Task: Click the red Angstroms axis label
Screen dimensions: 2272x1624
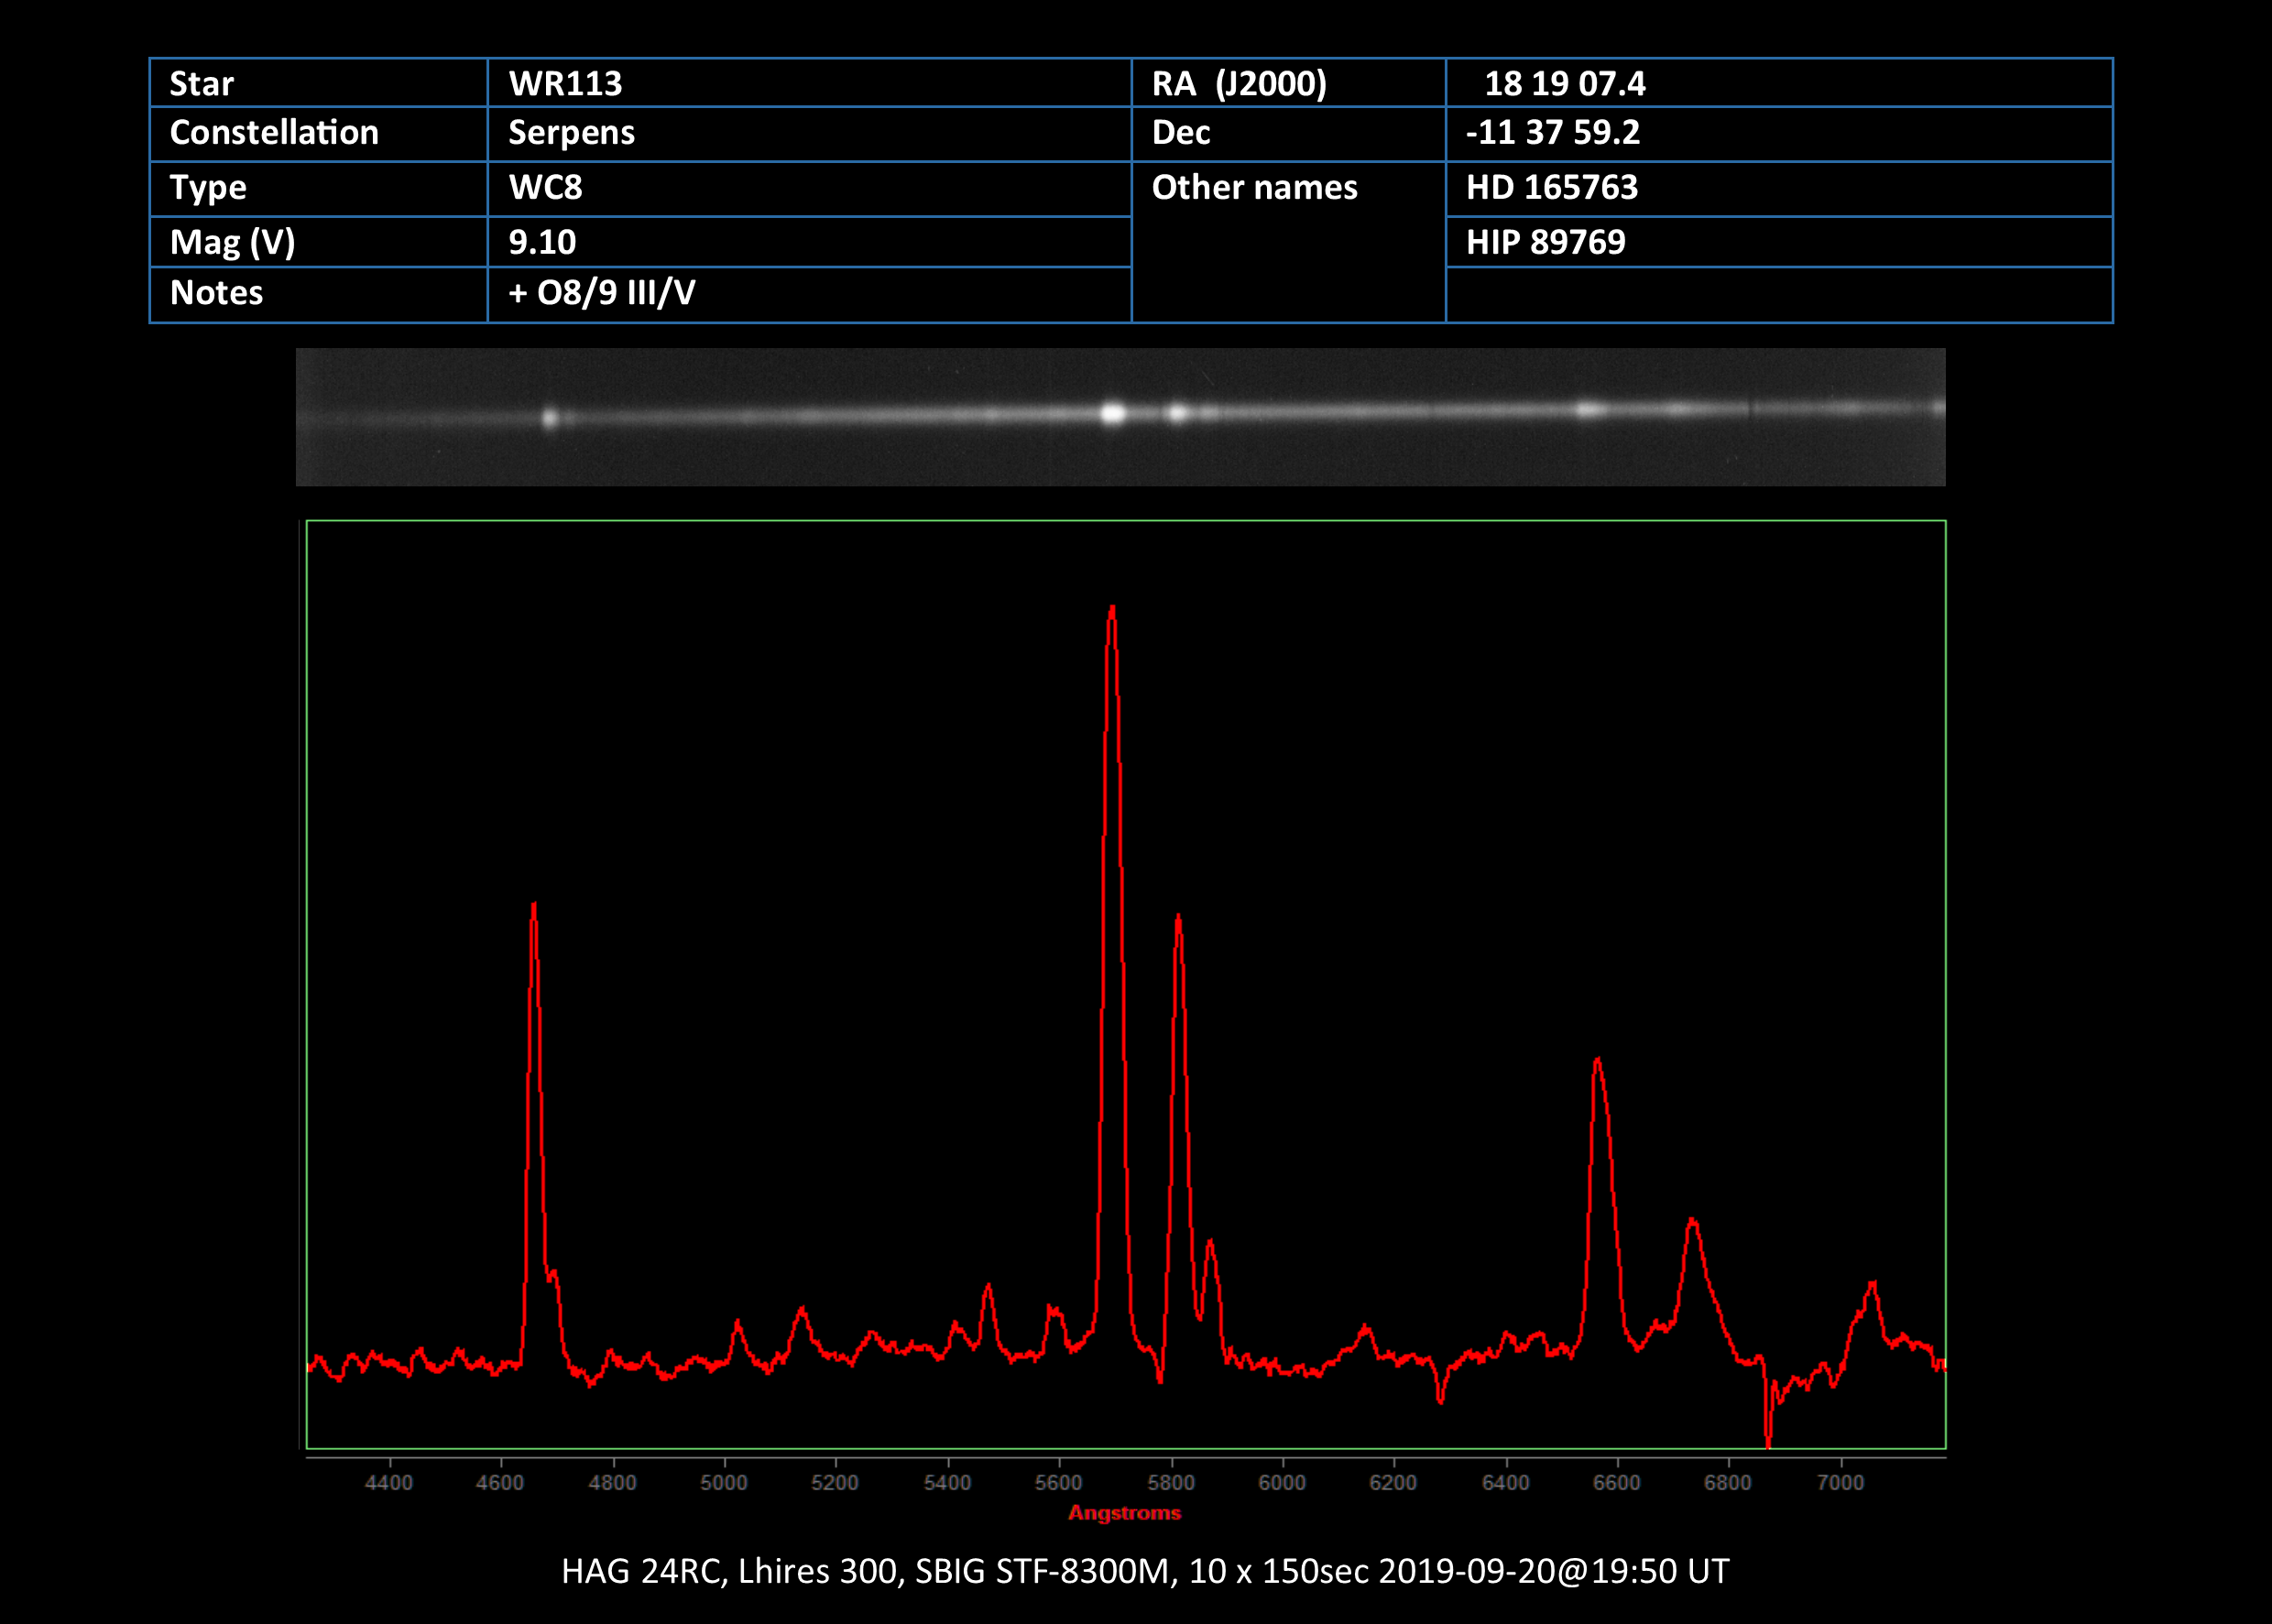Action: [x=1124, y=1513]
